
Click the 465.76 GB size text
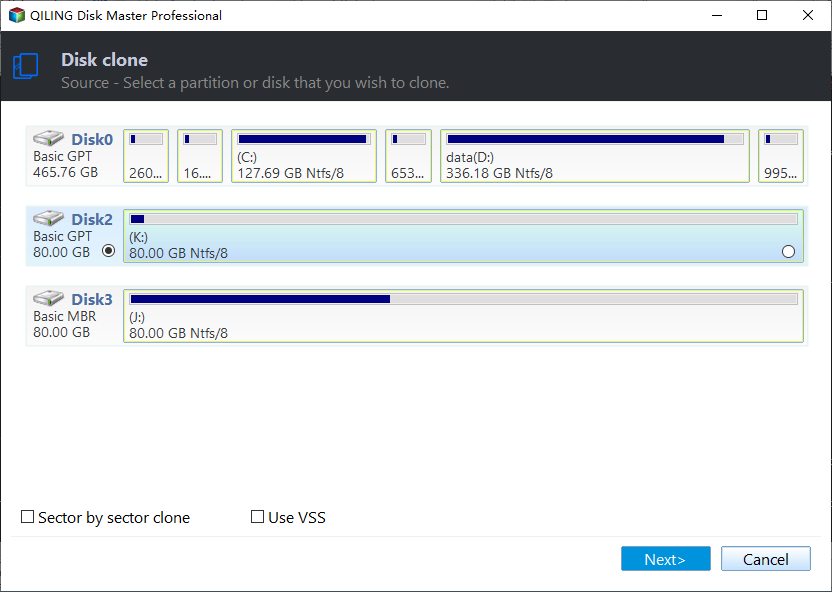pyautogui.click(x=65, y=172)
